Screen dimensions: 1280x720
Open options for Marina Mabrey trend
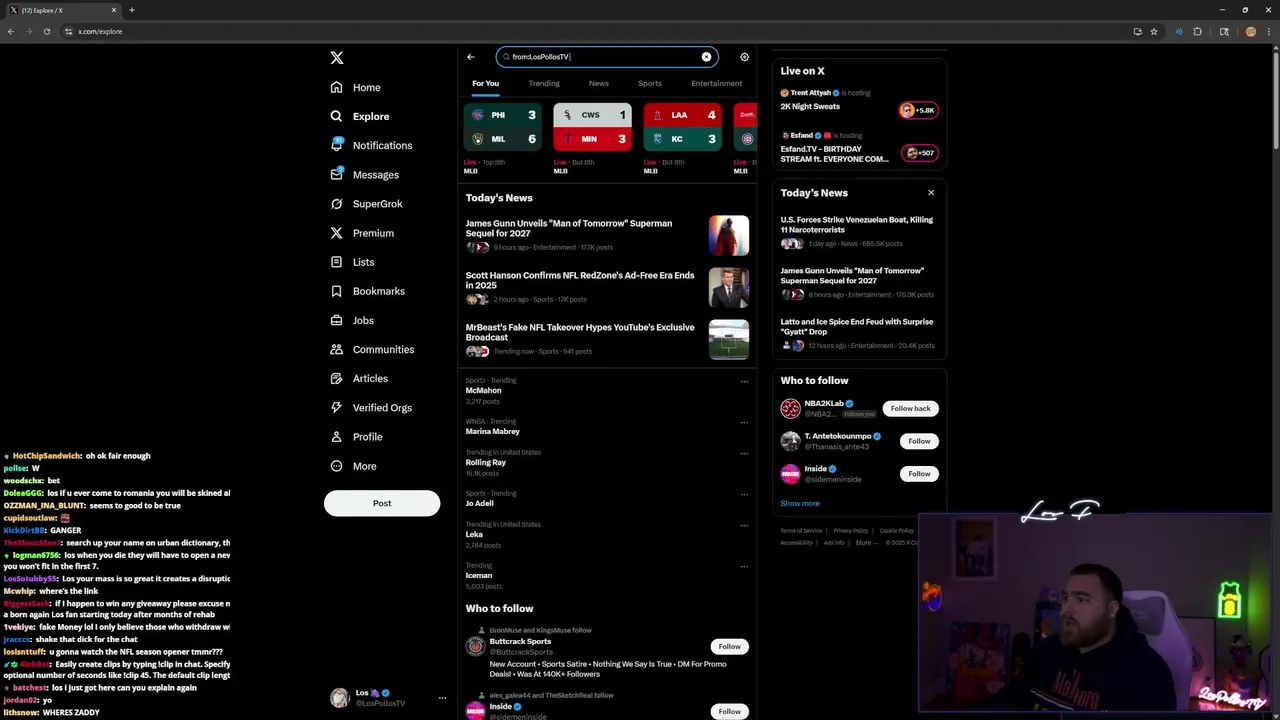pos(744,422)
